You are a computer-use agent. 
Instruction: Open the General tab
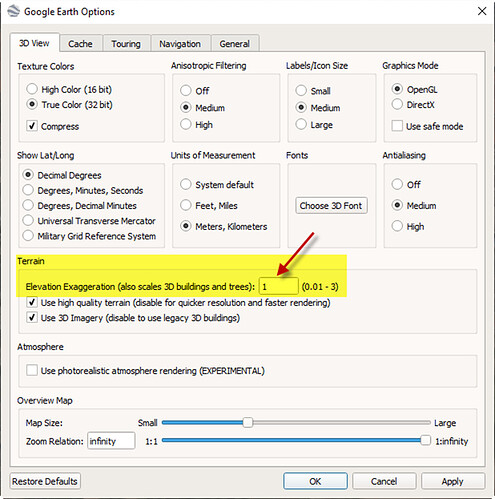tap(235, 44)
